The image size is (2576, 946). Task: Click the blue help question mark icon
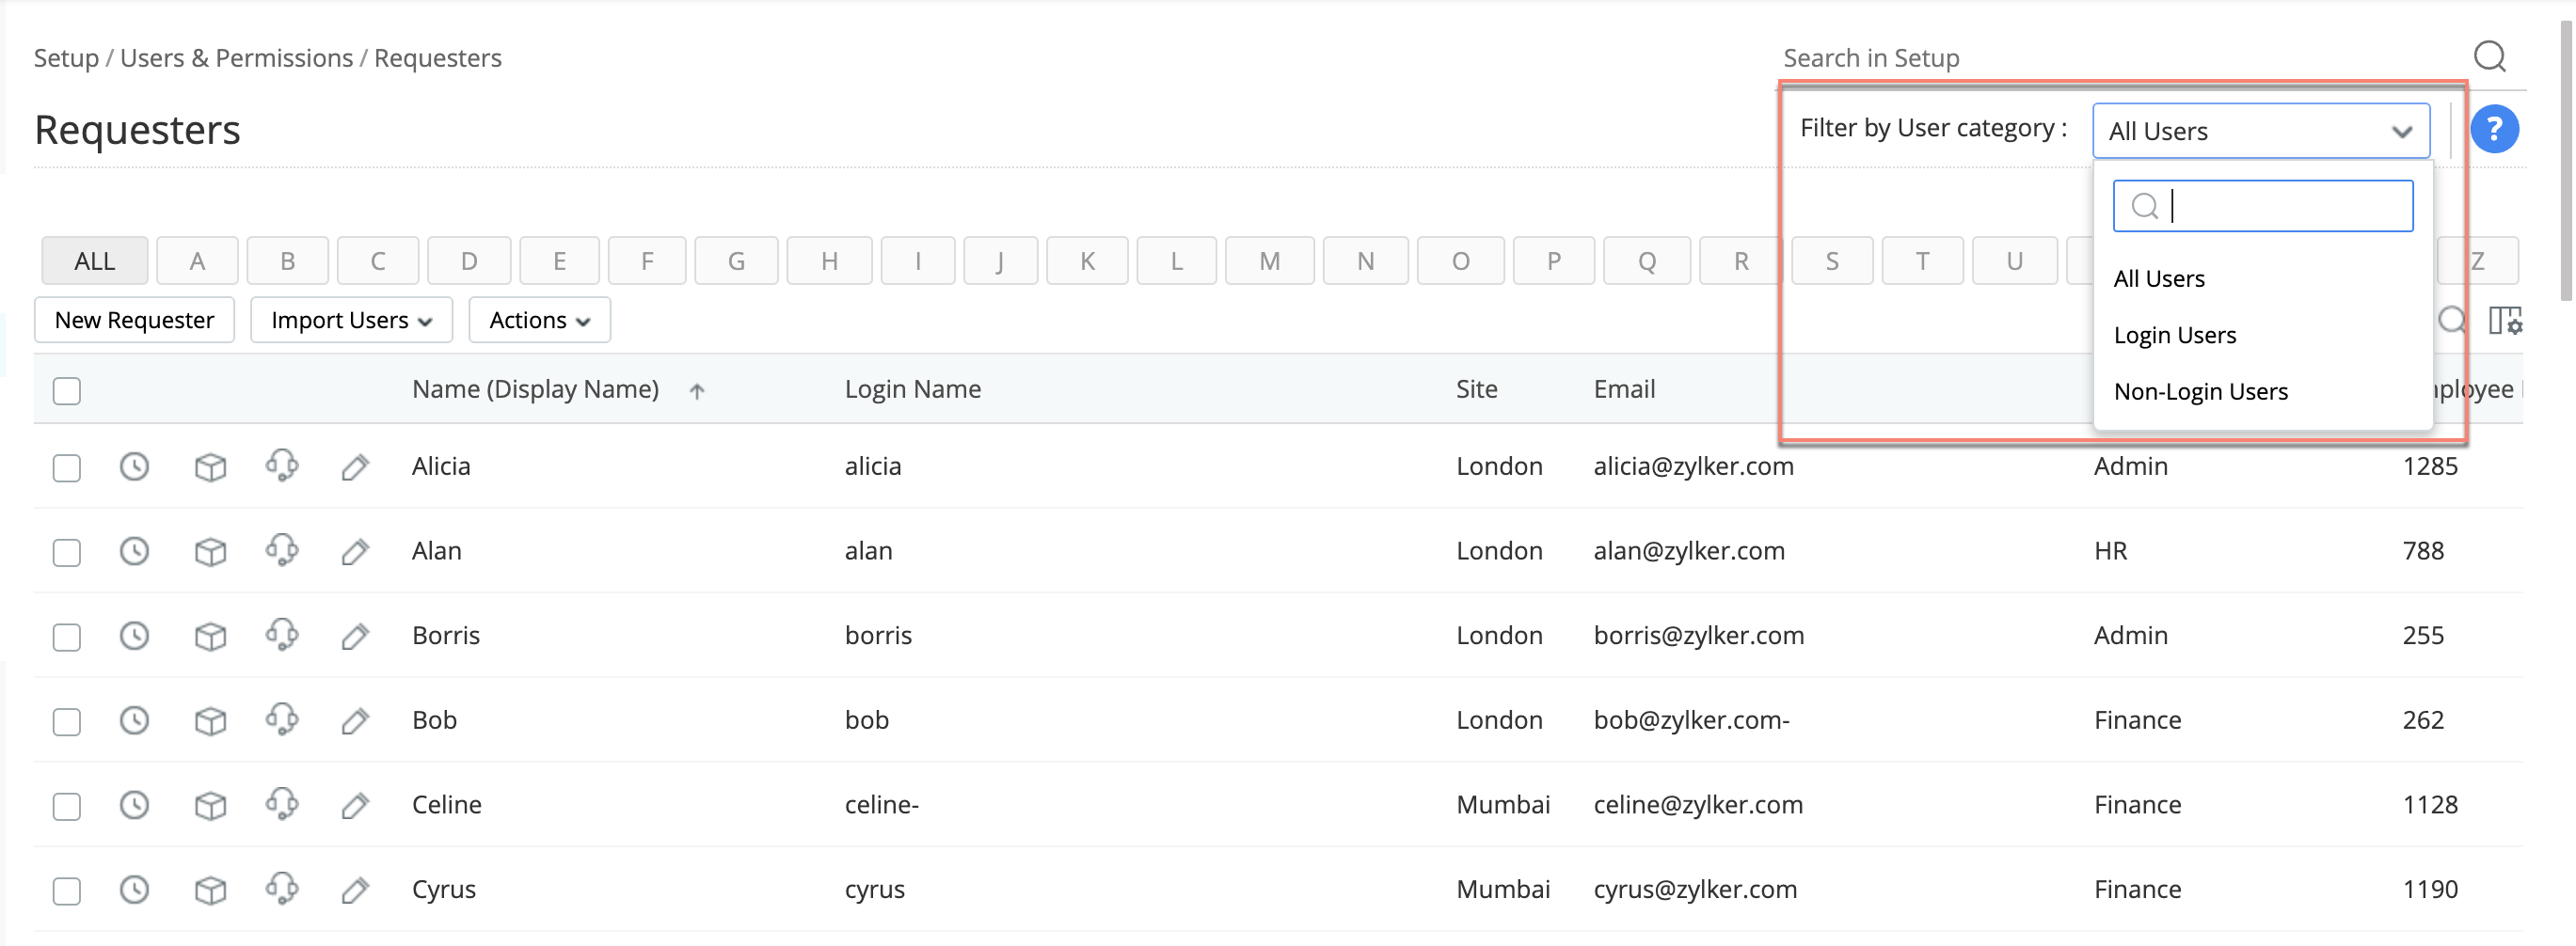(x=2493, y=129)
